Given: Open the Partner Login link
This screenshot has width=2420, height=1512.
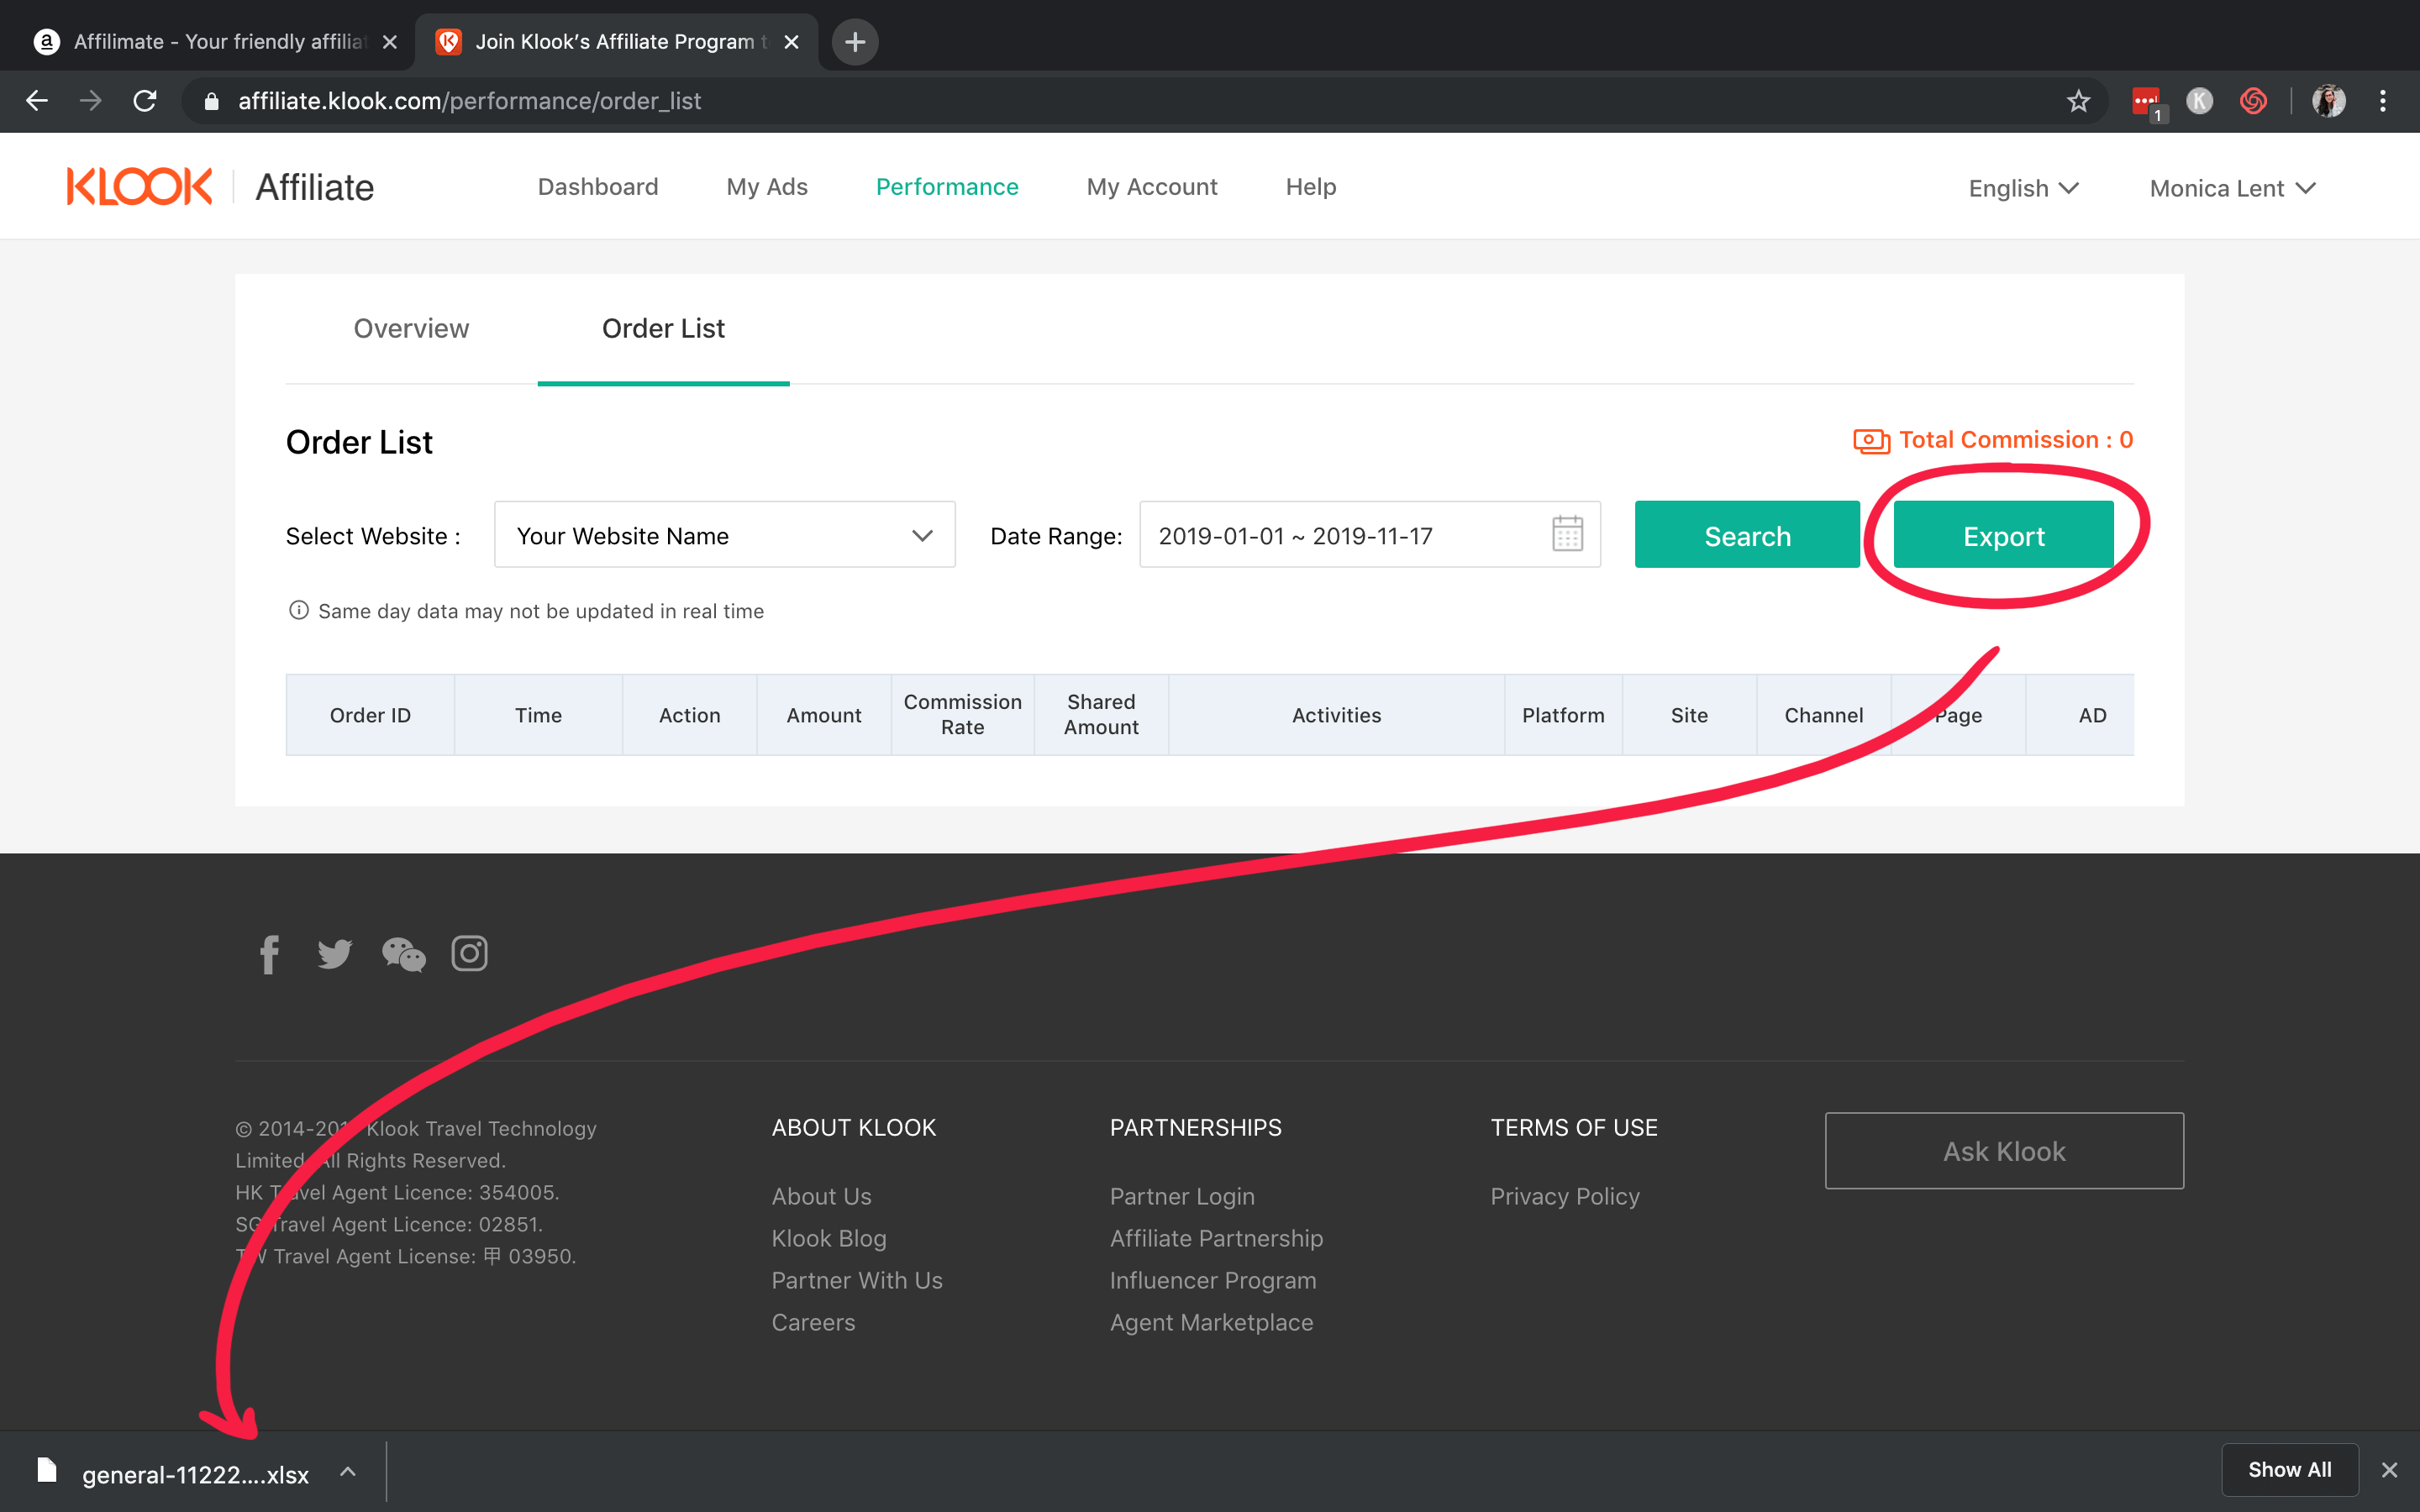Looking at the screenshot, I should [x=1182, y=1196].
